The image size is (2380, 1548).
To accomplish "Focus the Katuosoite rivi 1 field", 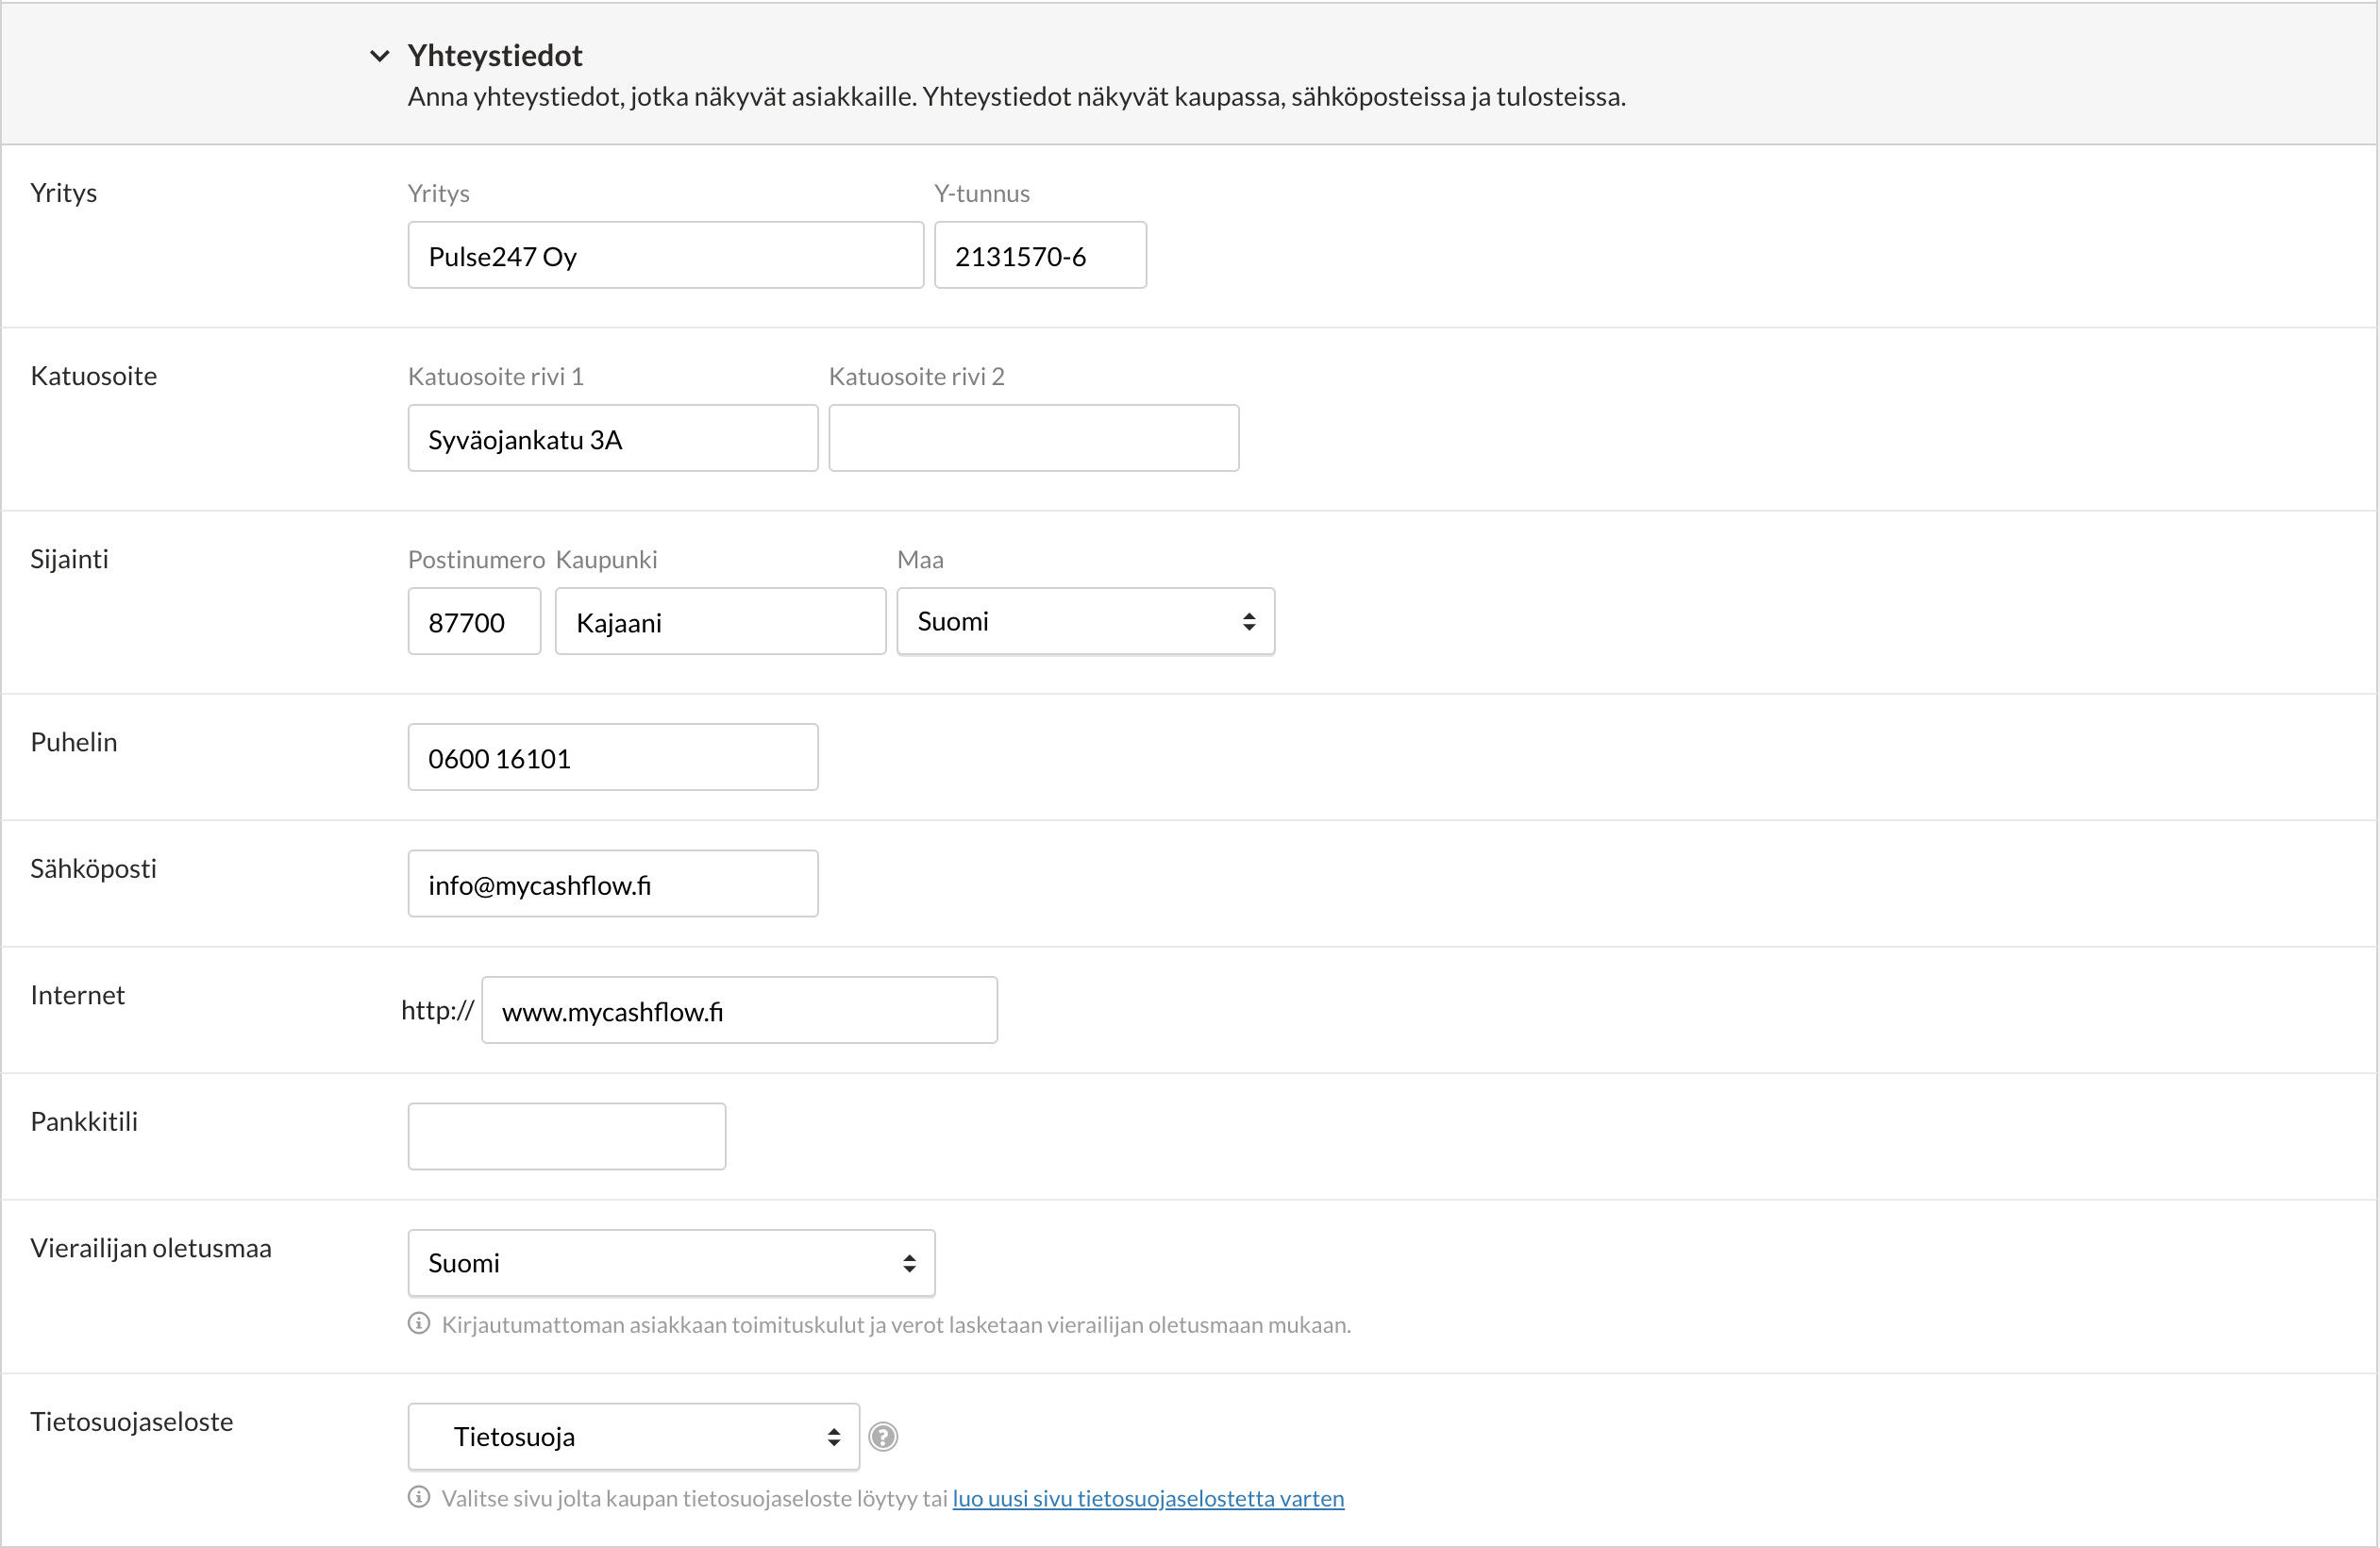I will (x=613, y=438).
